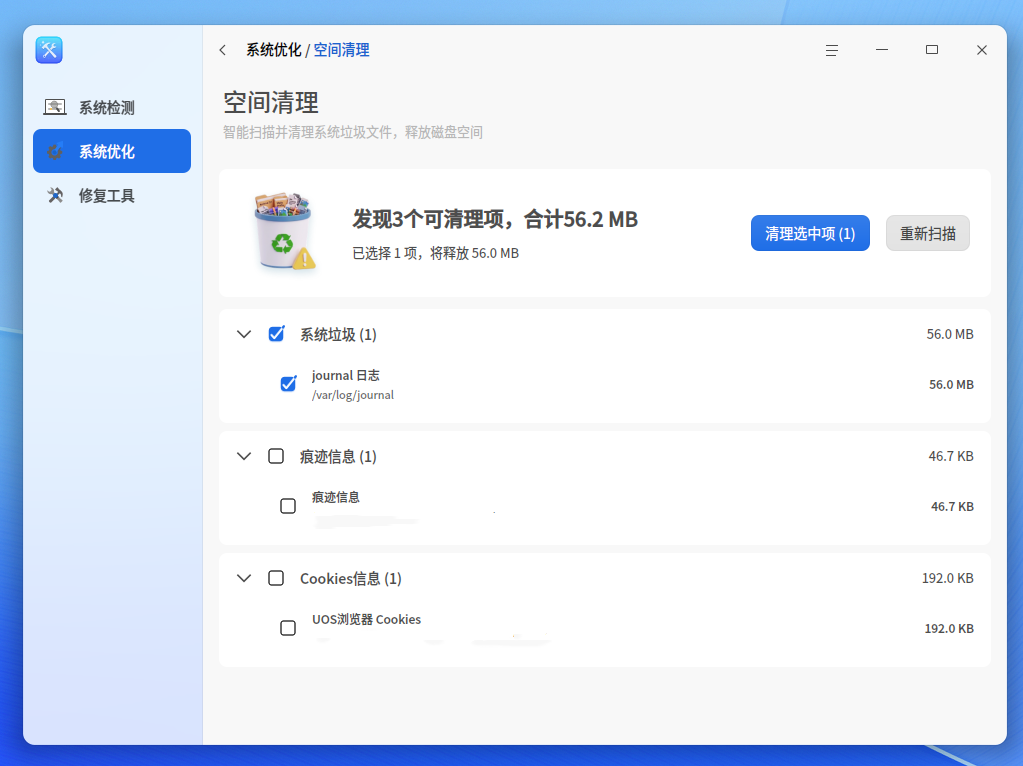Check the UOS浏览器 Cookies checkbox
Viewport: 1023px width, 766px height.
pyautogui.click(x=288, y=628)
